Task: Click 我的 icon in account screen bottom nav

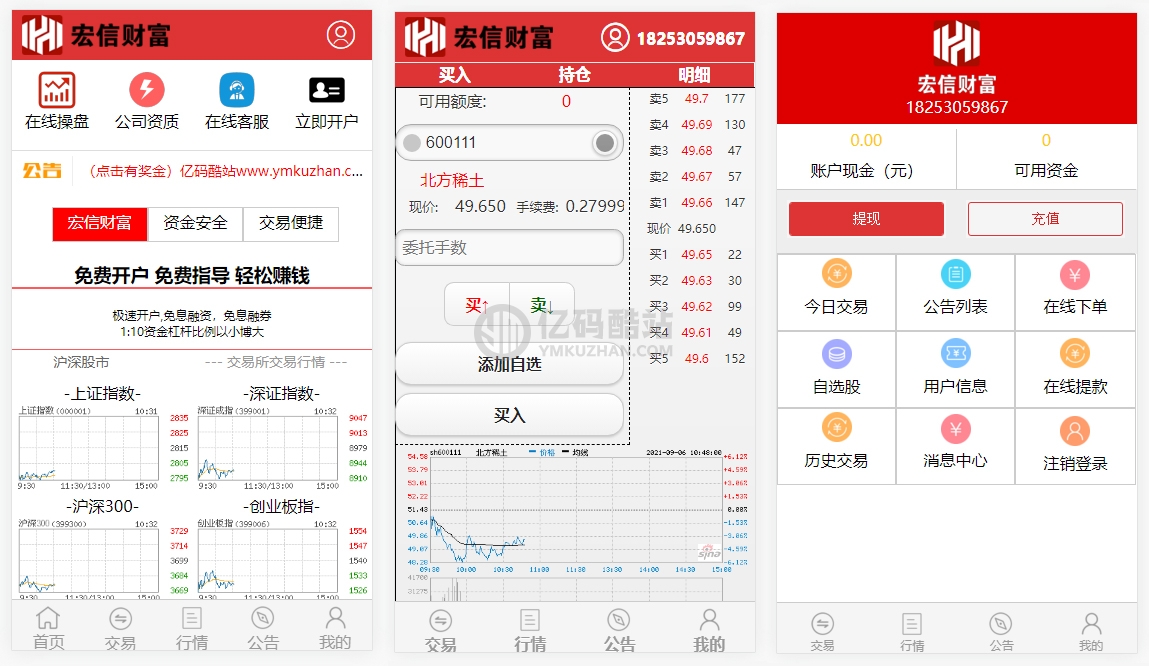Action: tap(1091, 624)
